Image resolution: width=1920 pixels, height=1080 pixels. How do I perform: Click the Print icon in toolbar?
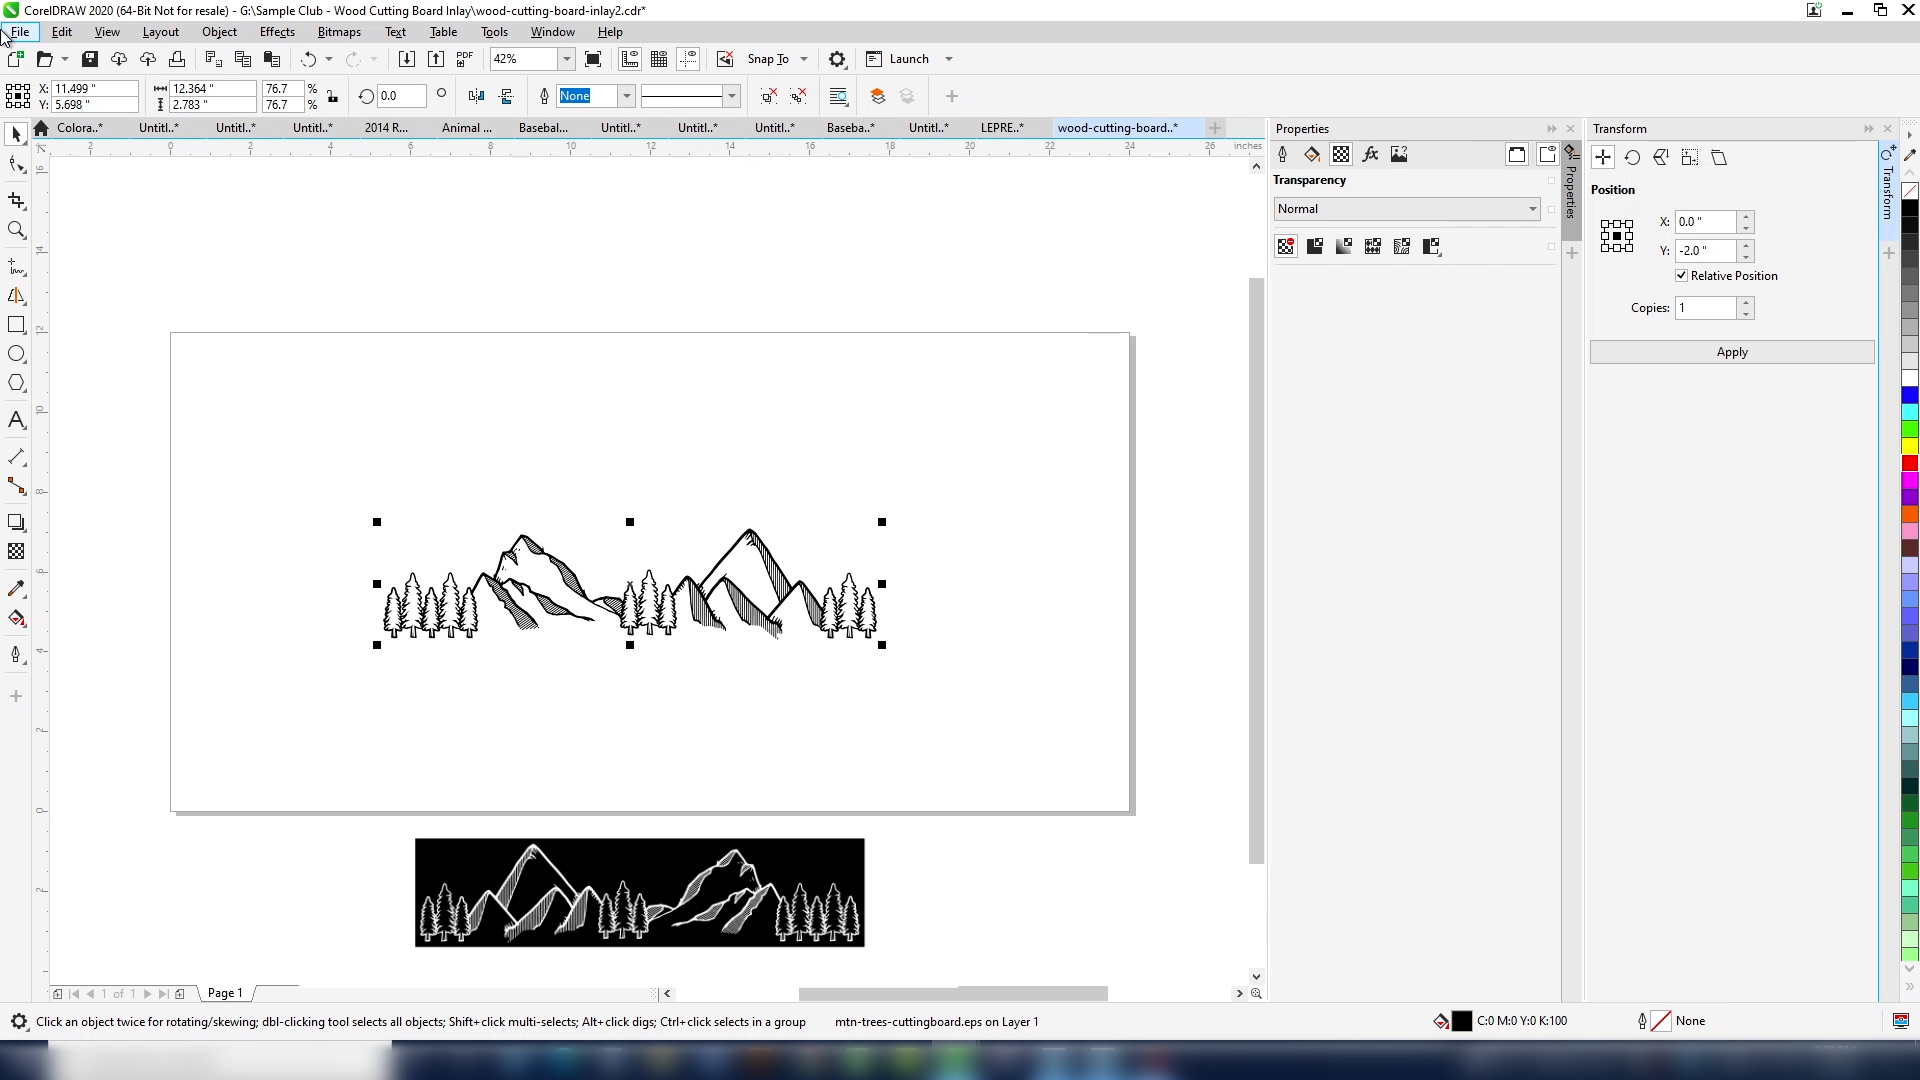[177, 59]
